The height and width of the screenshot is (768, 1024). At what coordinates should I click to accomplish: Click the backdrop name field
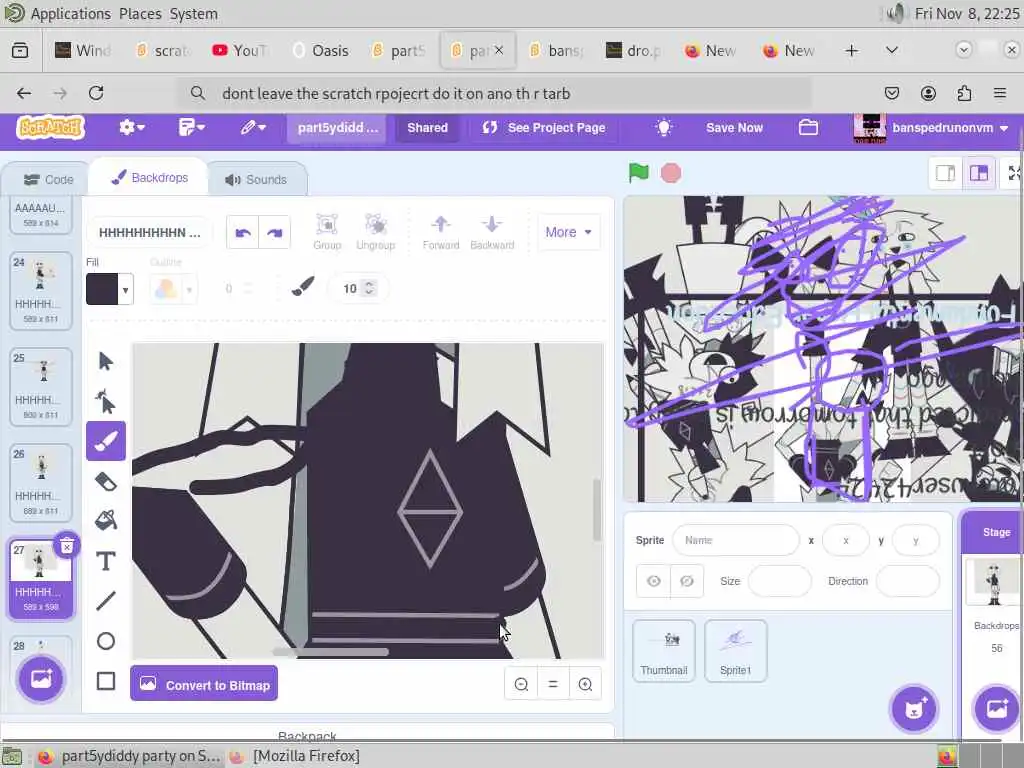(x=149, y=232)
